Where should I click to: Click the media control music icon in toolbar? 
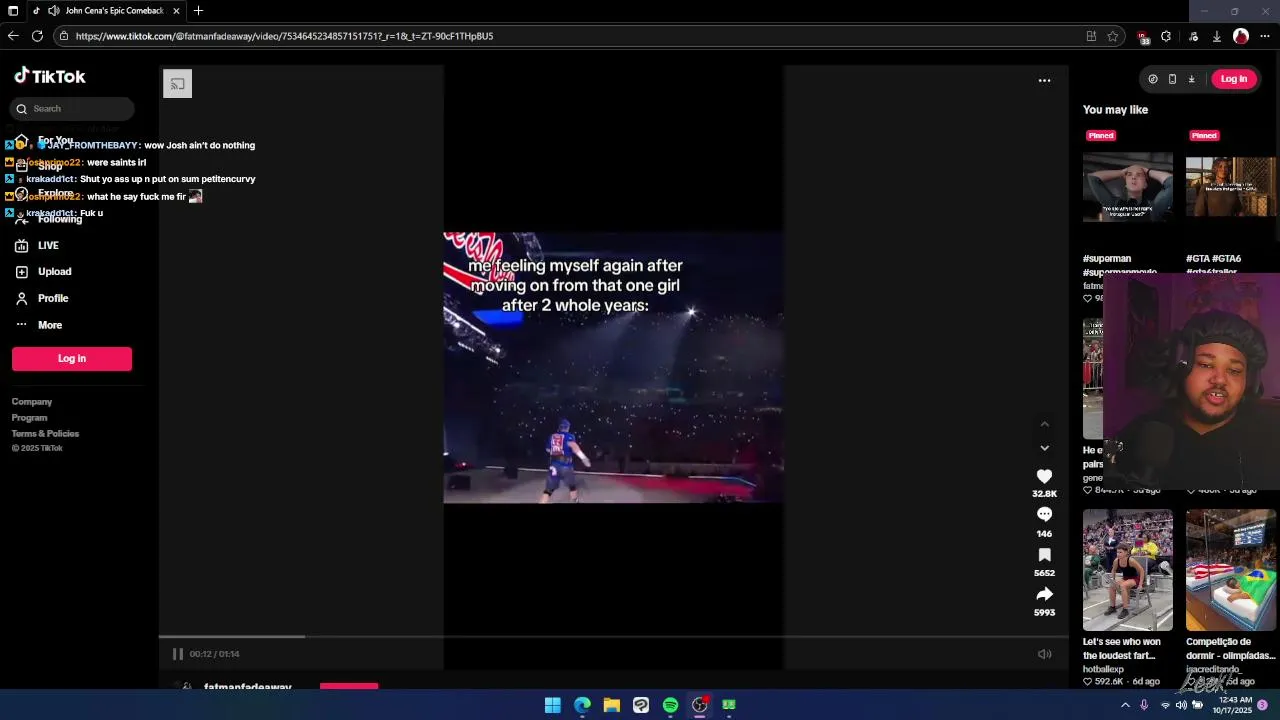(x=1193, y=36)
